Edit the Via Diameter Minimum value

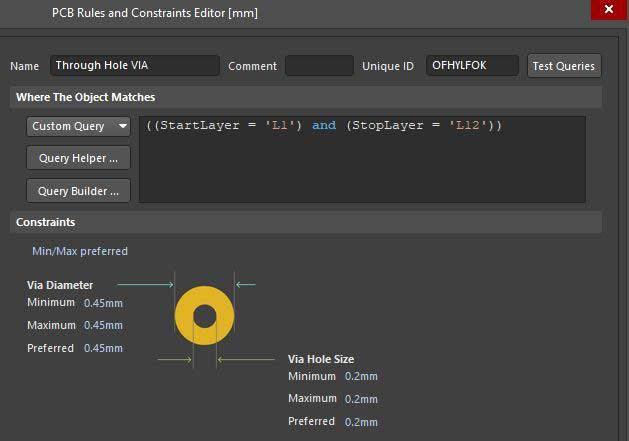(x=103, y=303)
